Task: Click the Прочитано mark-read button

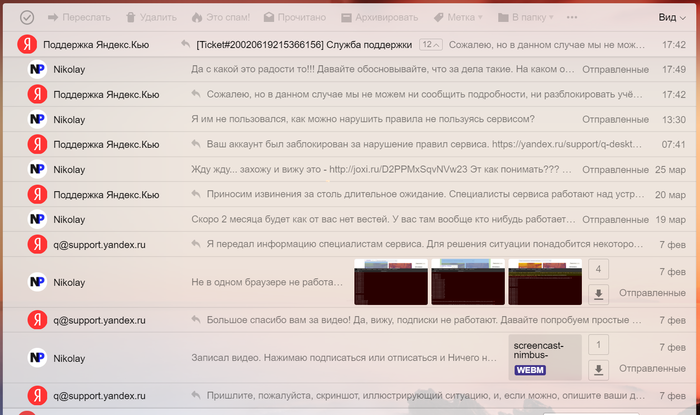Action: [x=295, y=17]
